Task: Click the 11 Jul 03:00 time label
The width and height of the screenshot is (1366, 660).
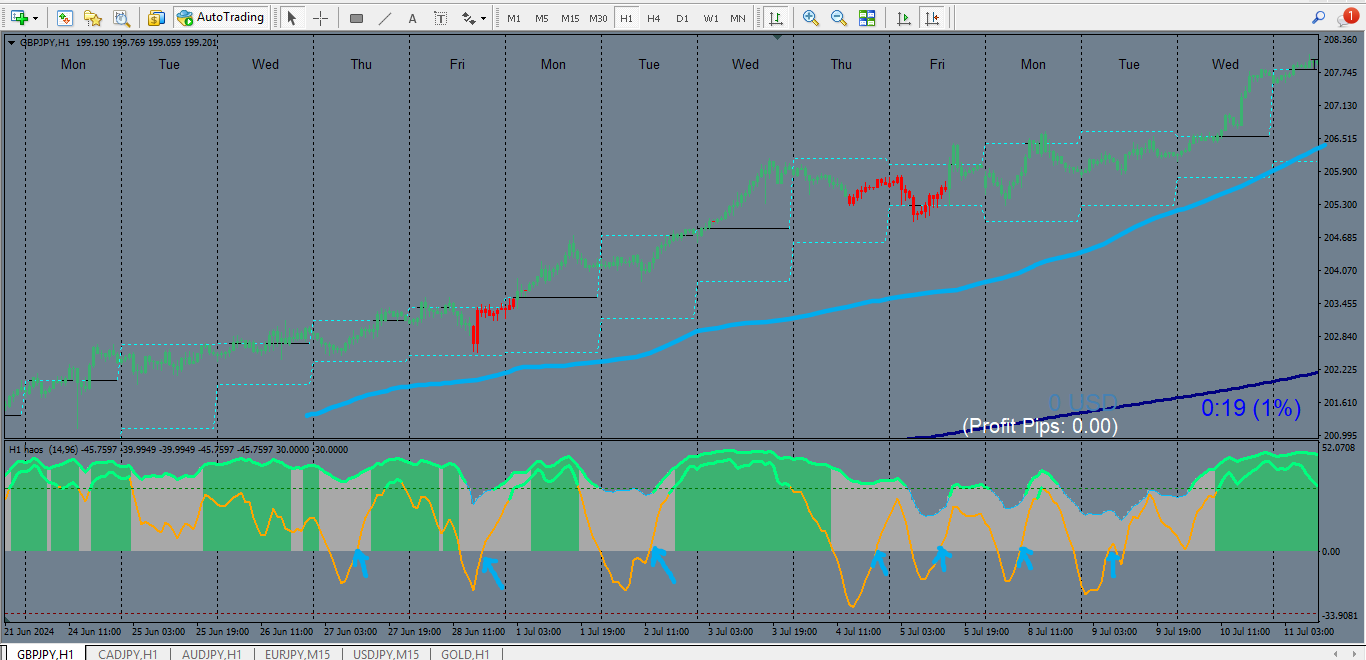Action: click(1307, 632)
